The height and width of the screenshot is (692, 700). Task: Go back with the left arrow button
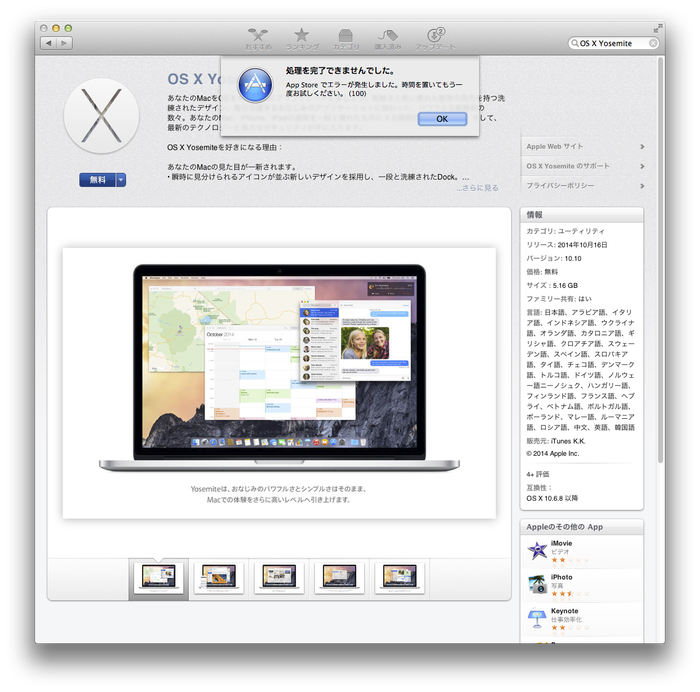[49, 43]
